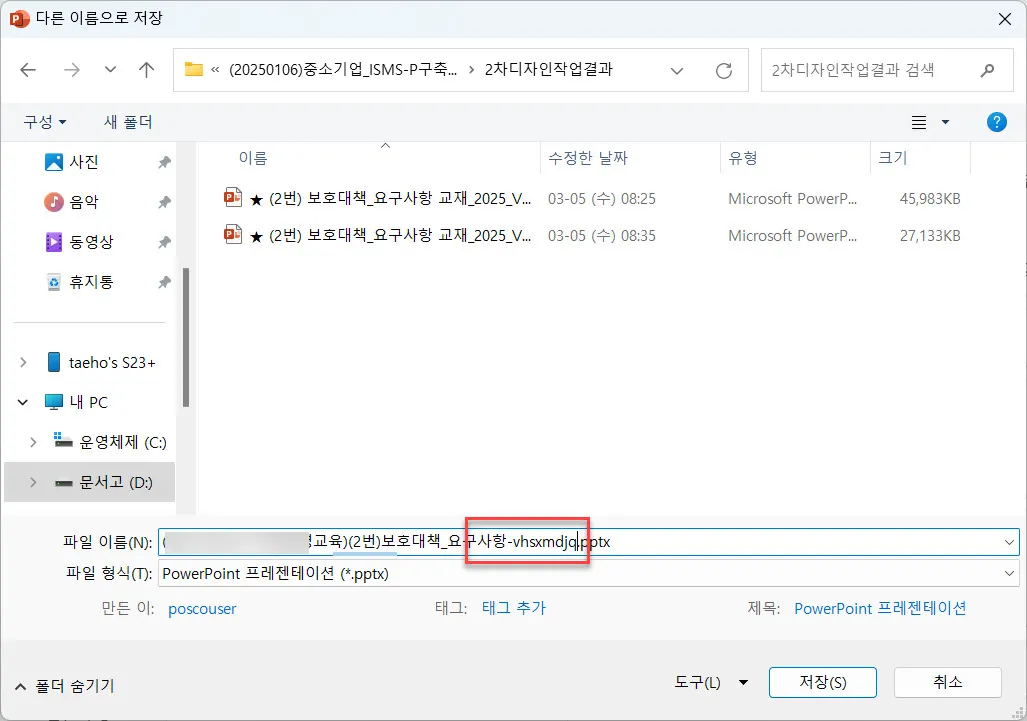1027x721 pixels.
Task: Click the forward navigation arrow
Action: tap(72, 69)
